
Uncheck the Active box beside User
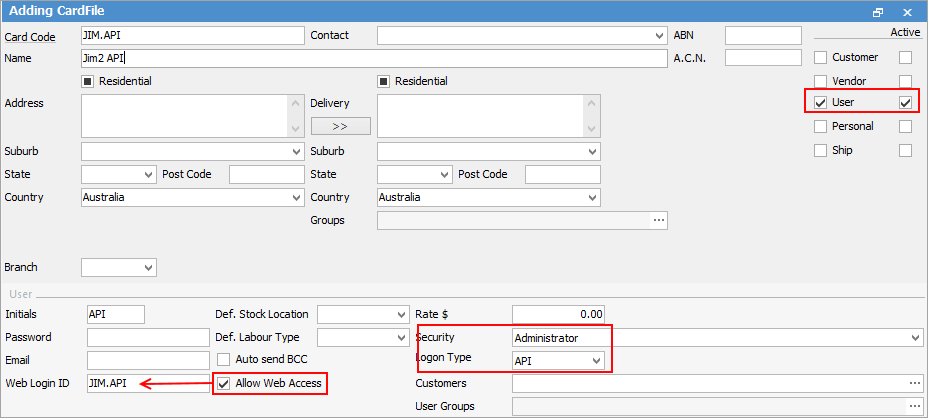[906, 103]
